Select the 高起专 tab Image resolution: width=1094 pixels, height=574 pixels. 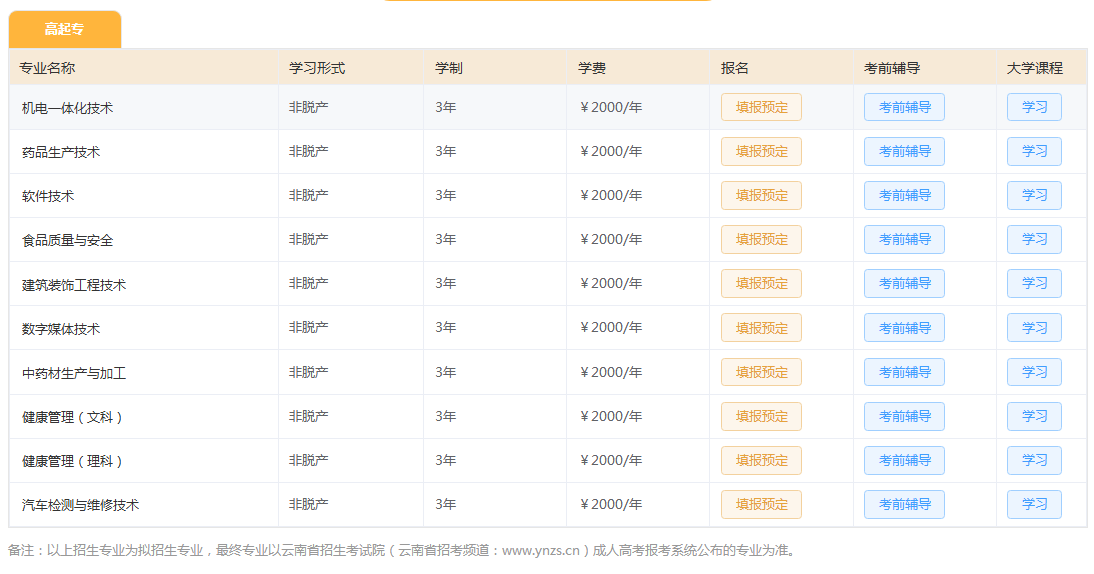64,29
